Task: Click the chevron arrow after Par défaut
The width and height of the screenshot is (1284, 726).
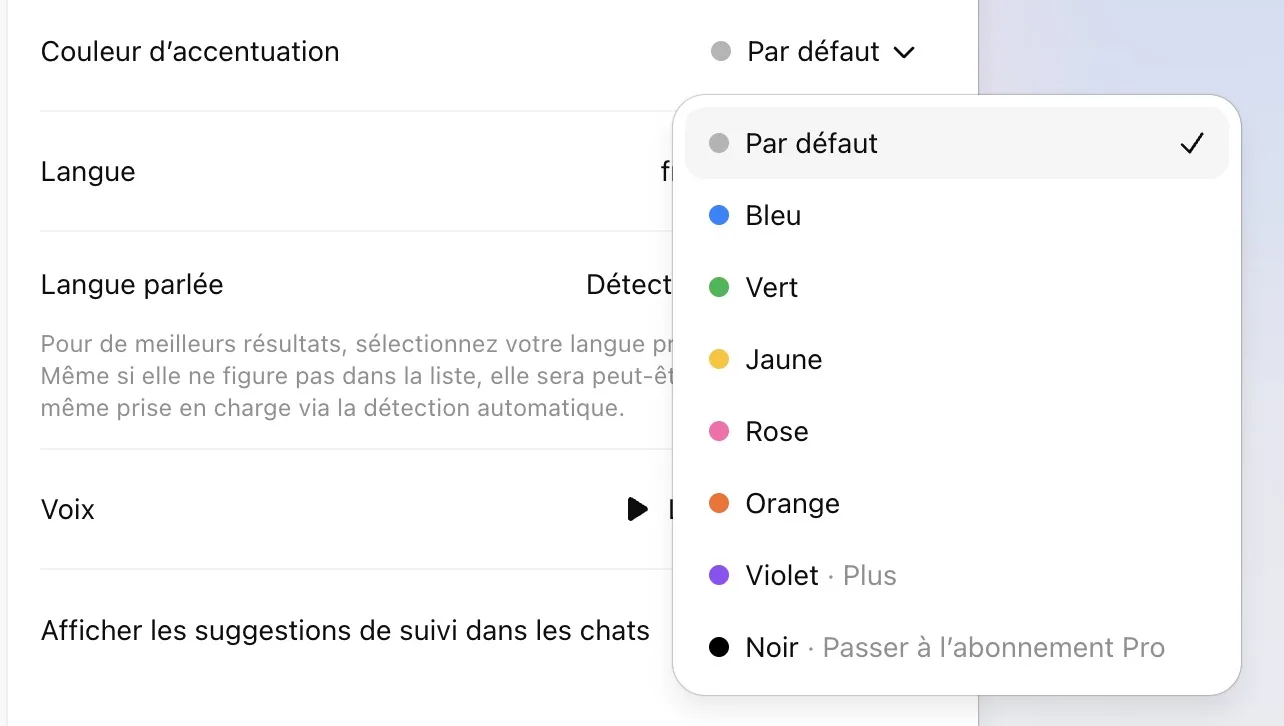Action: [x=904, y=52]
